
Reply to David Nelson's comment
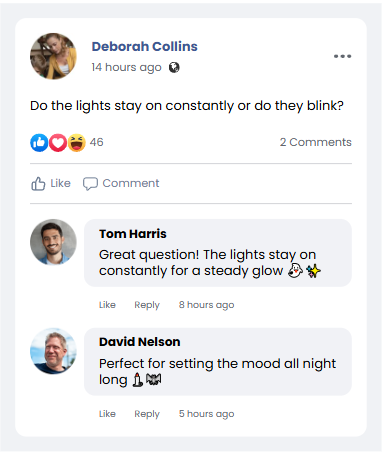tap(147, 414)
